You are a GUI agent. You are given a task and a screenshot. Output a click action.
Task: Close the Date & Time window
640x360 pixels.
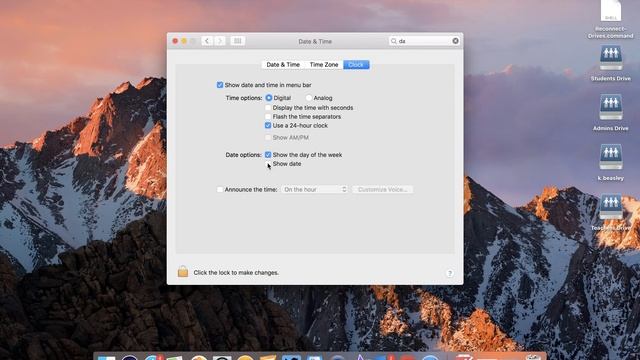pyautogui.click(x=175, y=41)
